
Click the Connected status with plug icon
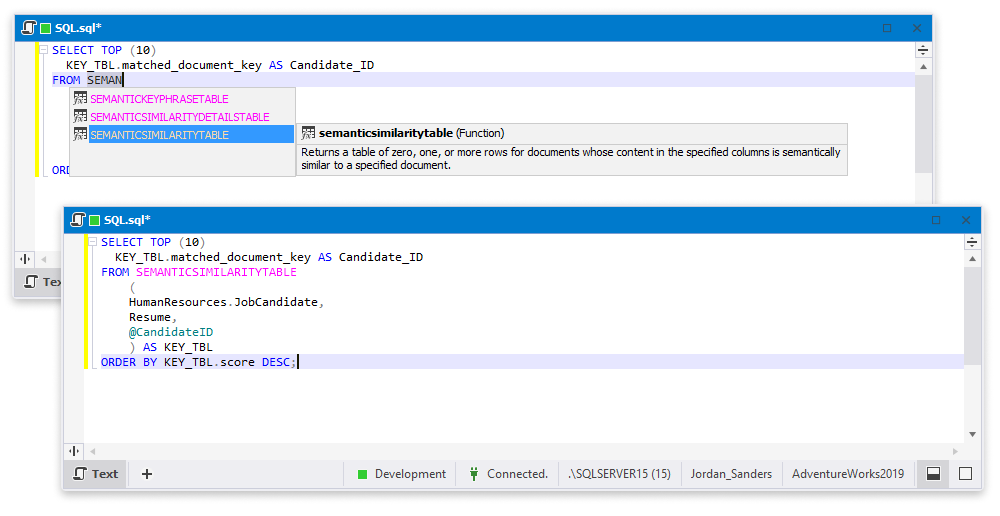point(508,474)
